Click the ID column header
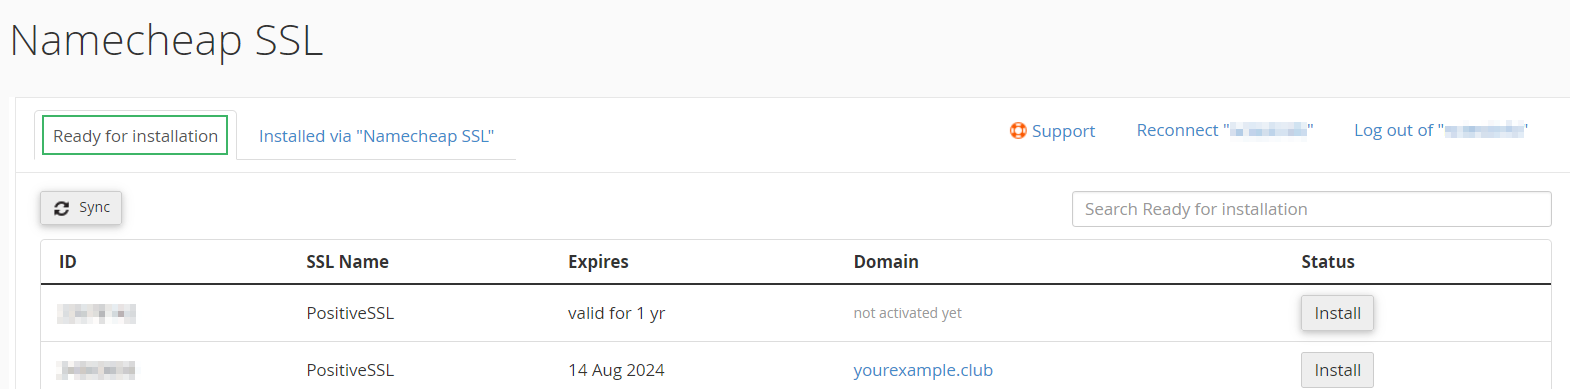This screenshot has height=389, width=1570. click(x=68, y=262)
